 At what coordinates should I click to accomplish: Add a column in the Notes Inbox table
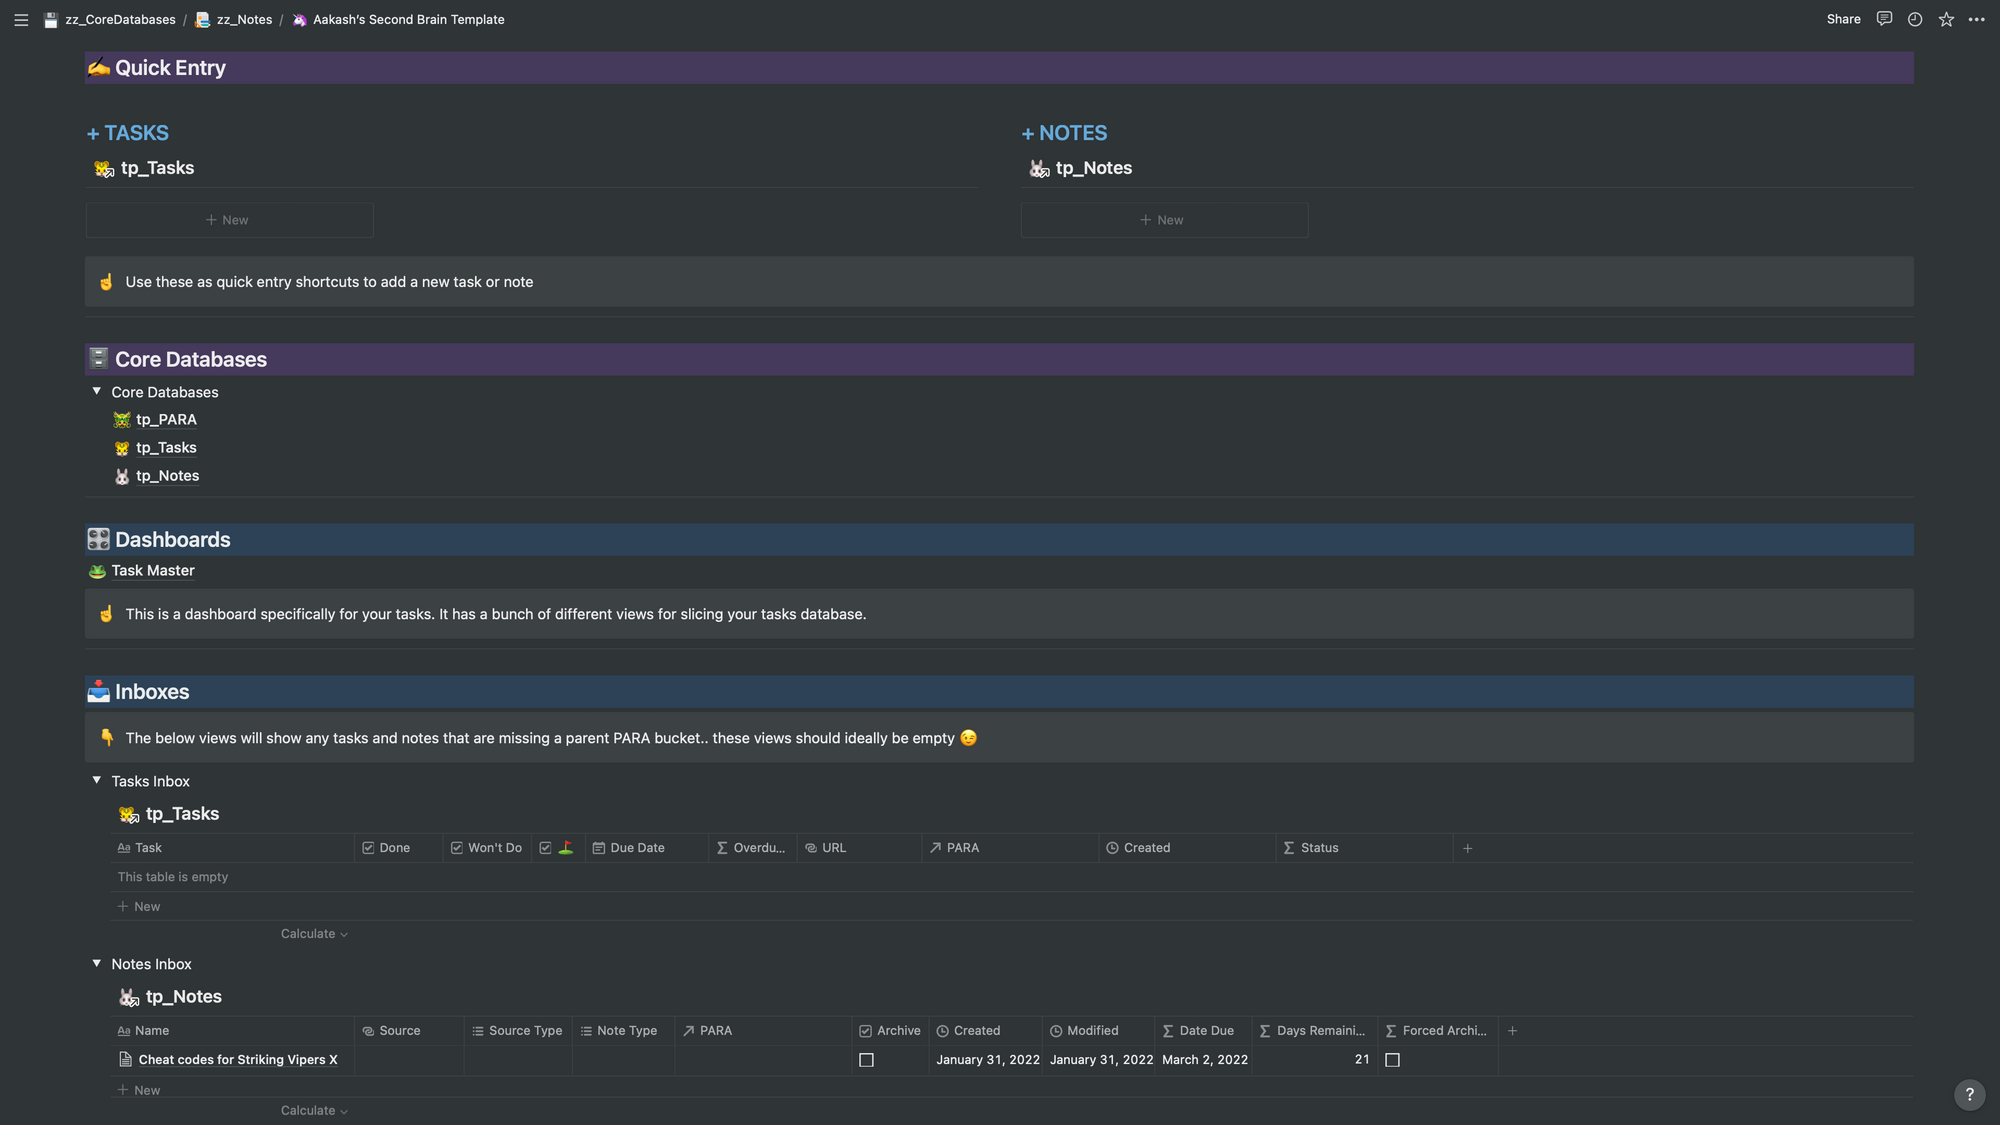pyautogui.click(x=1513, y=1031)
